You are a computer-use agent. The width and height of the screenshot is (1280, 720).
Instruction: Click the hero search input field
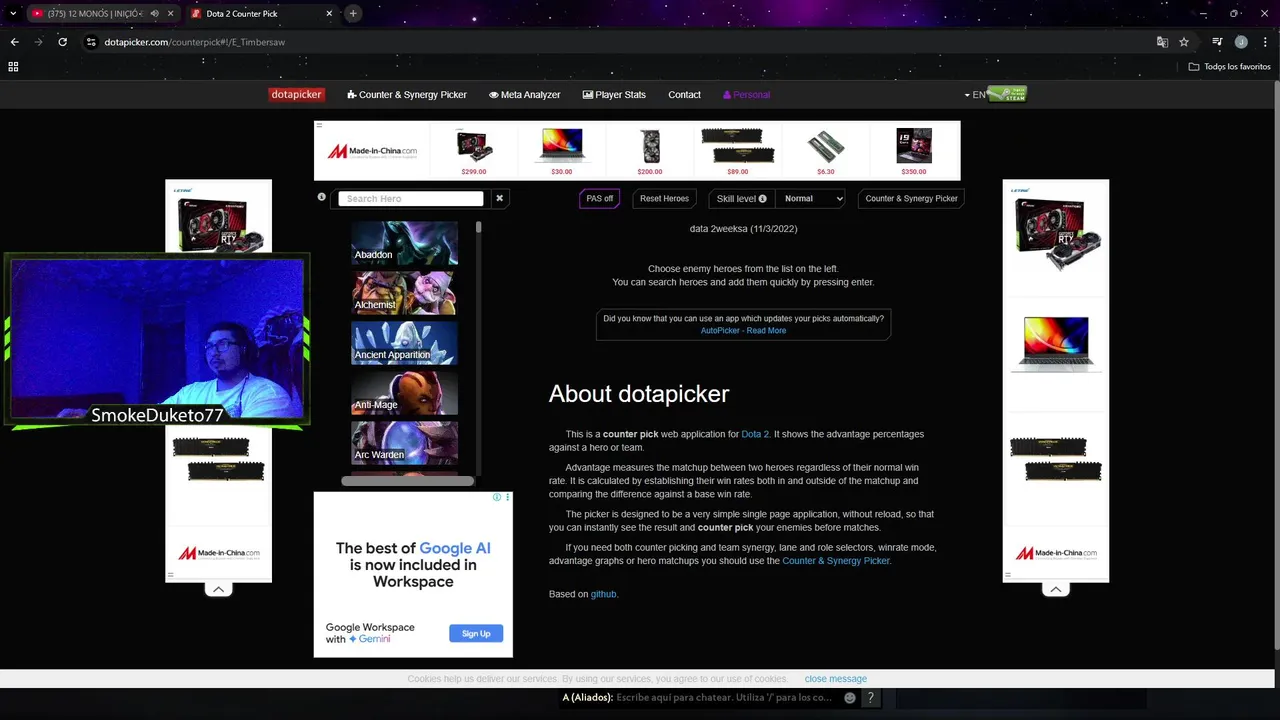pyautogui.click(x=411, y=198)
